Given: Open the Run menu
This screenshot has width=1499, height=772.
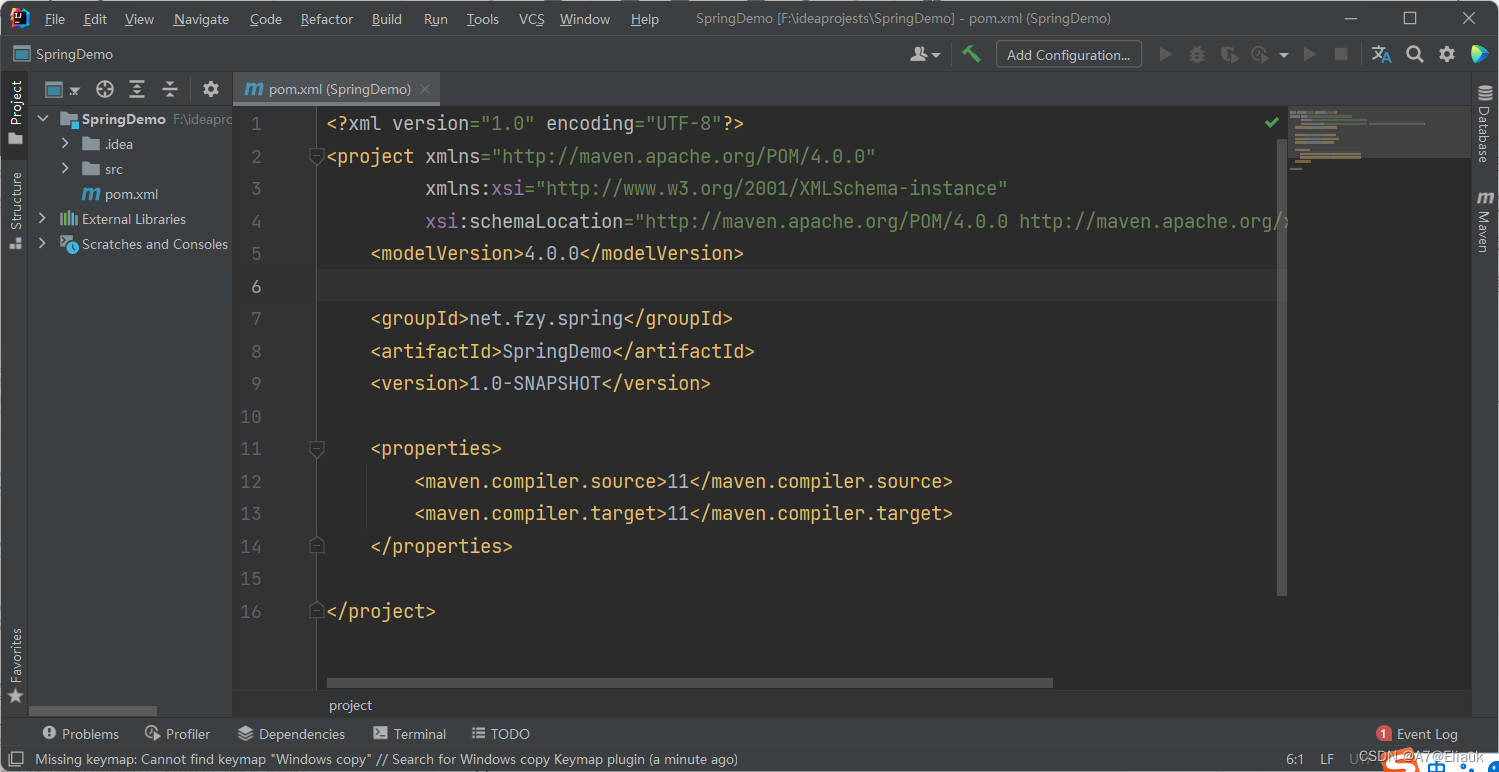Looking at the screenshot, I should pyautogui.click(x=435, y=19).
